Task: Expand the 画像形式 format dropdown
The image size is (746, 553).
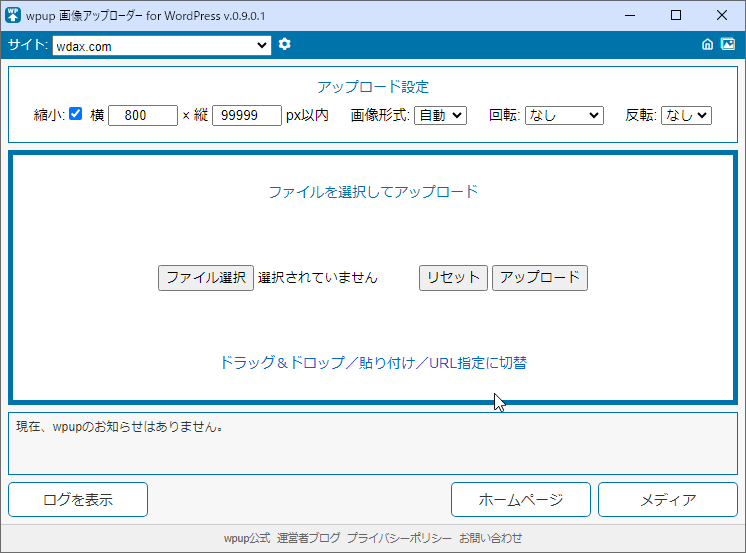Action: coord(440,115)
